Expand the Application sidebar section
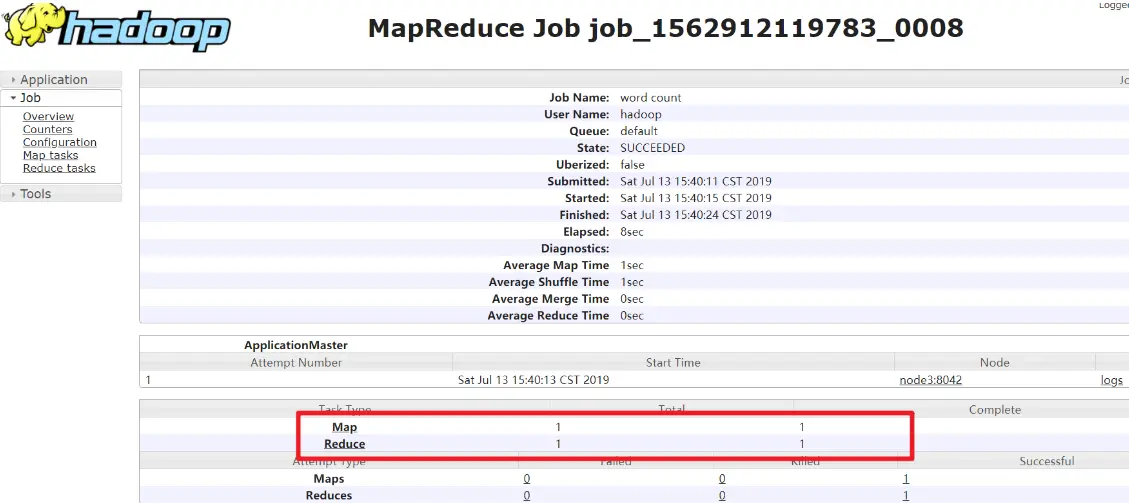Image resolution: width=1129 pixels, height=503 pixels. tap(61, 80)
